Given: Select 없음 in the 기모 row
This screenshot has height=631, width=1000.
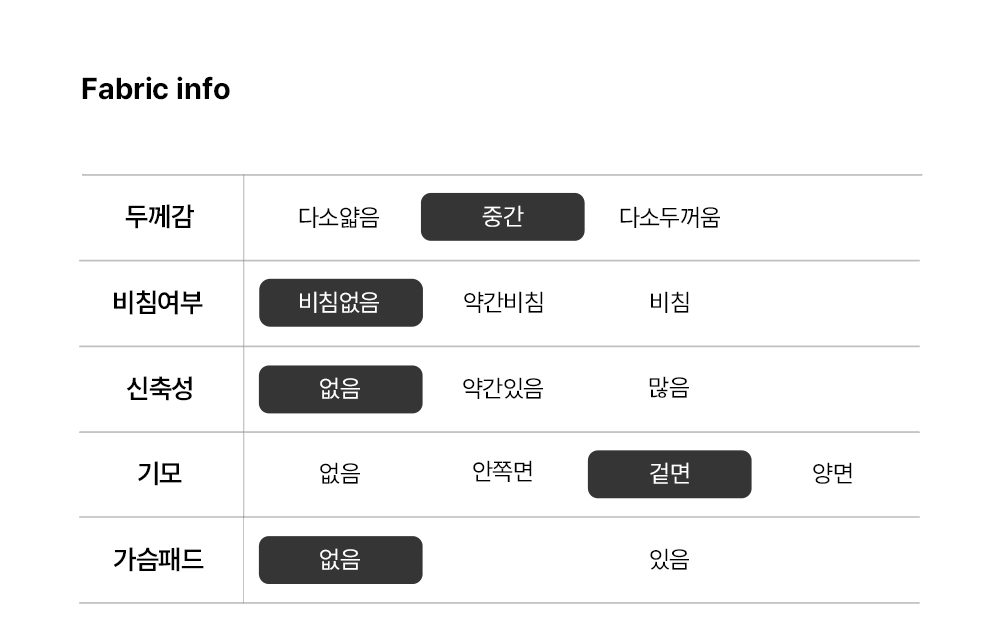Looking at the screenshot, I should click(340, 474).
